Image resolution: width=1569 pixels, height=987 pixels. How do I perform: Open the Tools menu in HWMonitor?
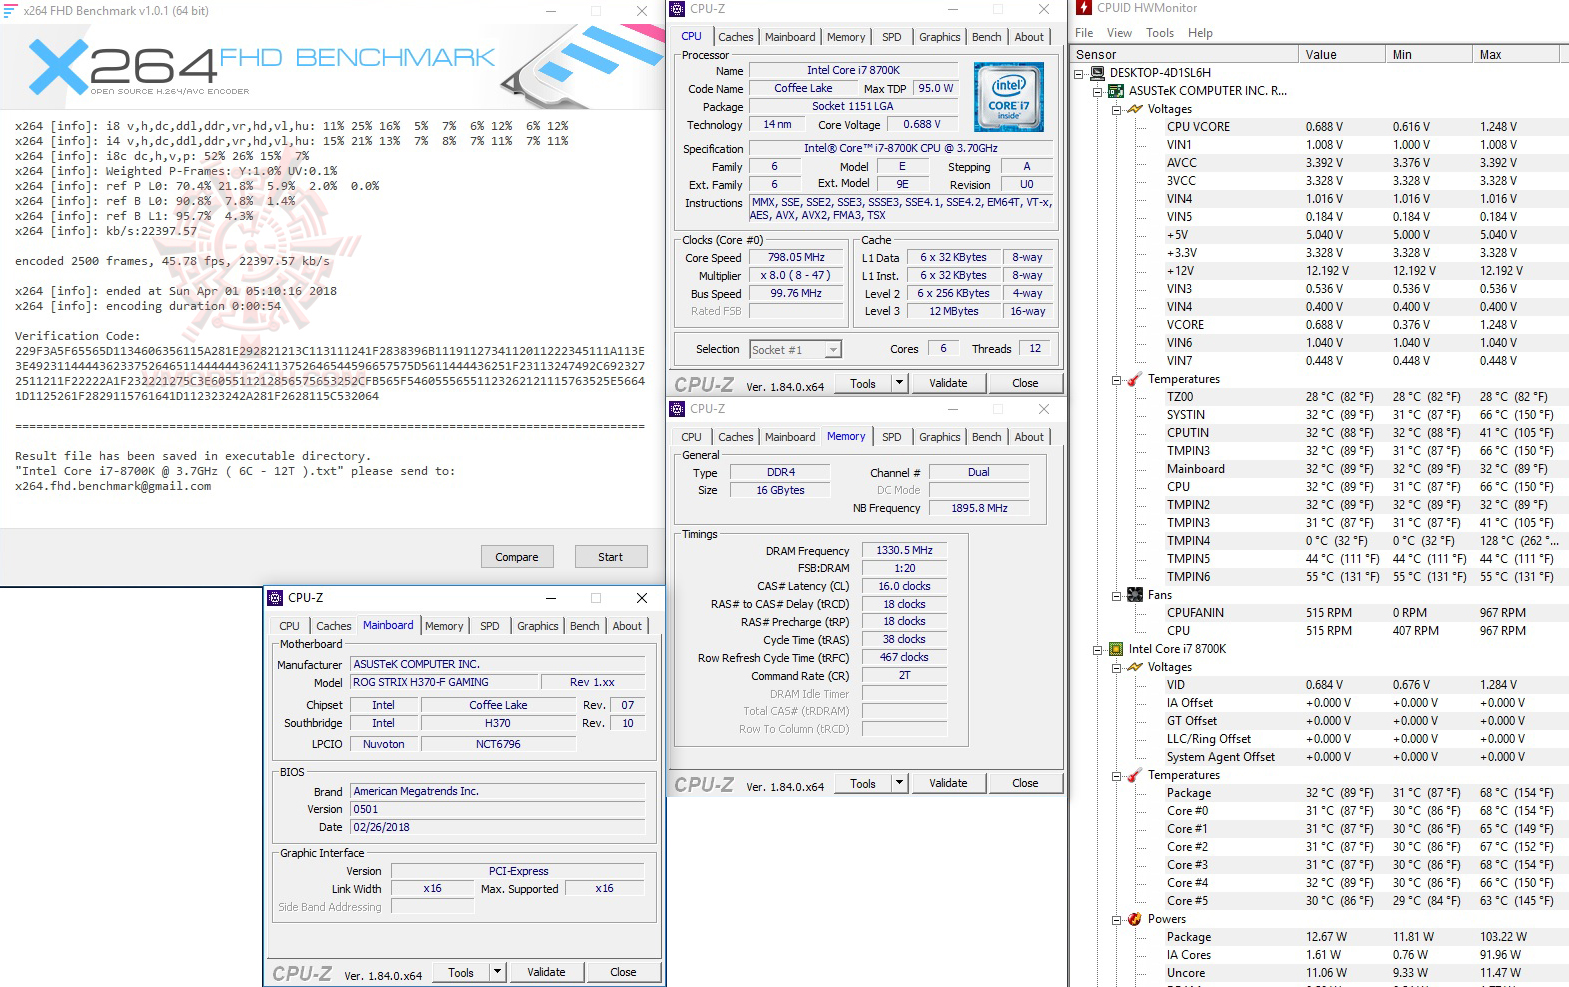click(1160, 33)
